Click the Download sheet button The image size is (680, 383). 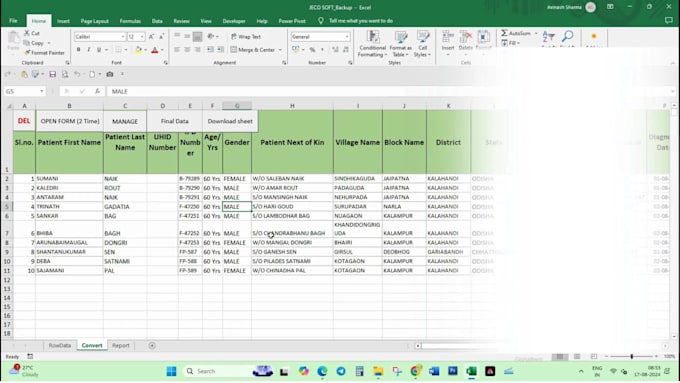230,121
